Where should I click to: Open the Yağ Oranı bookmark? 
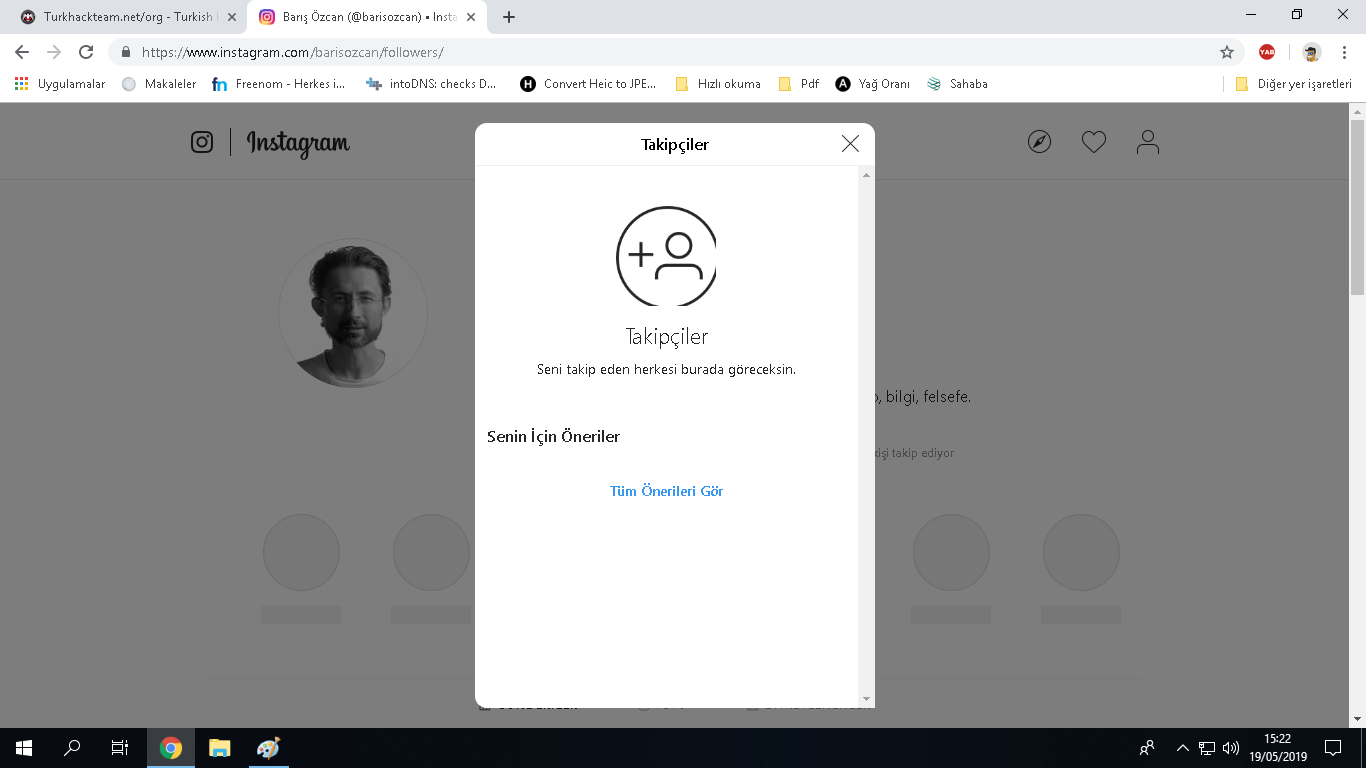873,84
